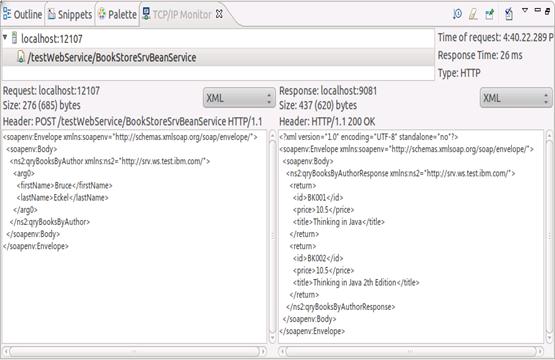Viewport: 555px width, 360px height.
Task: Switch to the Palette tab
Action: click(x=117, y=14)
